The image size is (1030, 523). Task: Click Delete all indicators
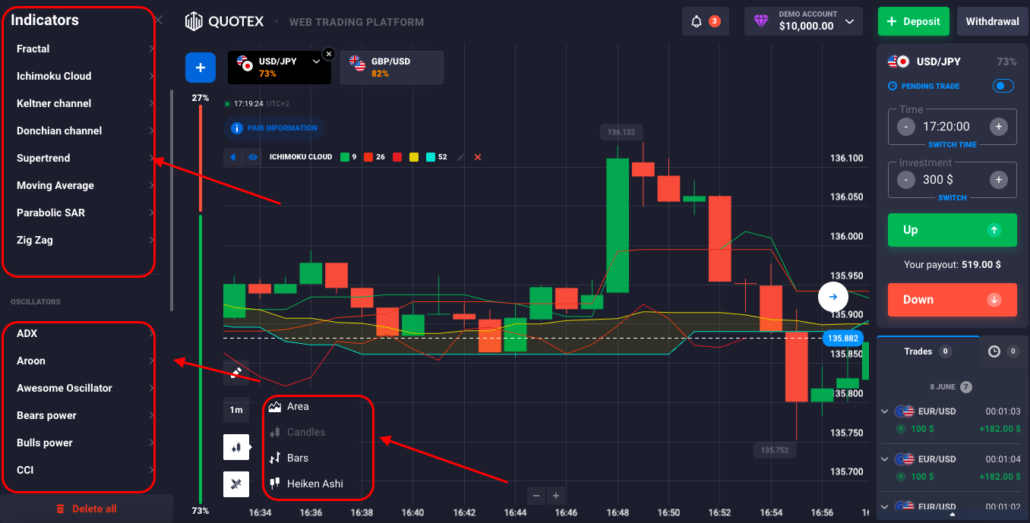point(86,509)
